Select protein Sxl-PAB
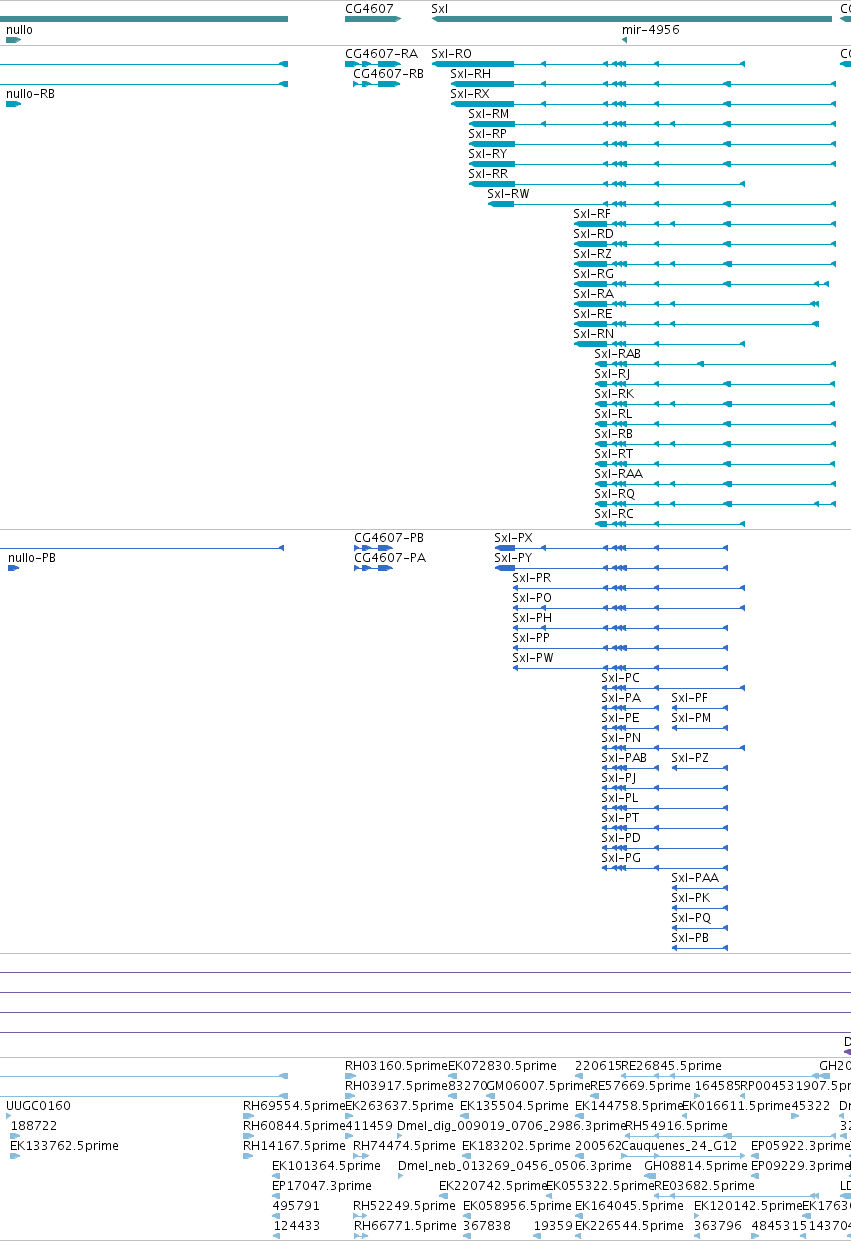This screenshot has height=1241, width=851. pos(624,758)
